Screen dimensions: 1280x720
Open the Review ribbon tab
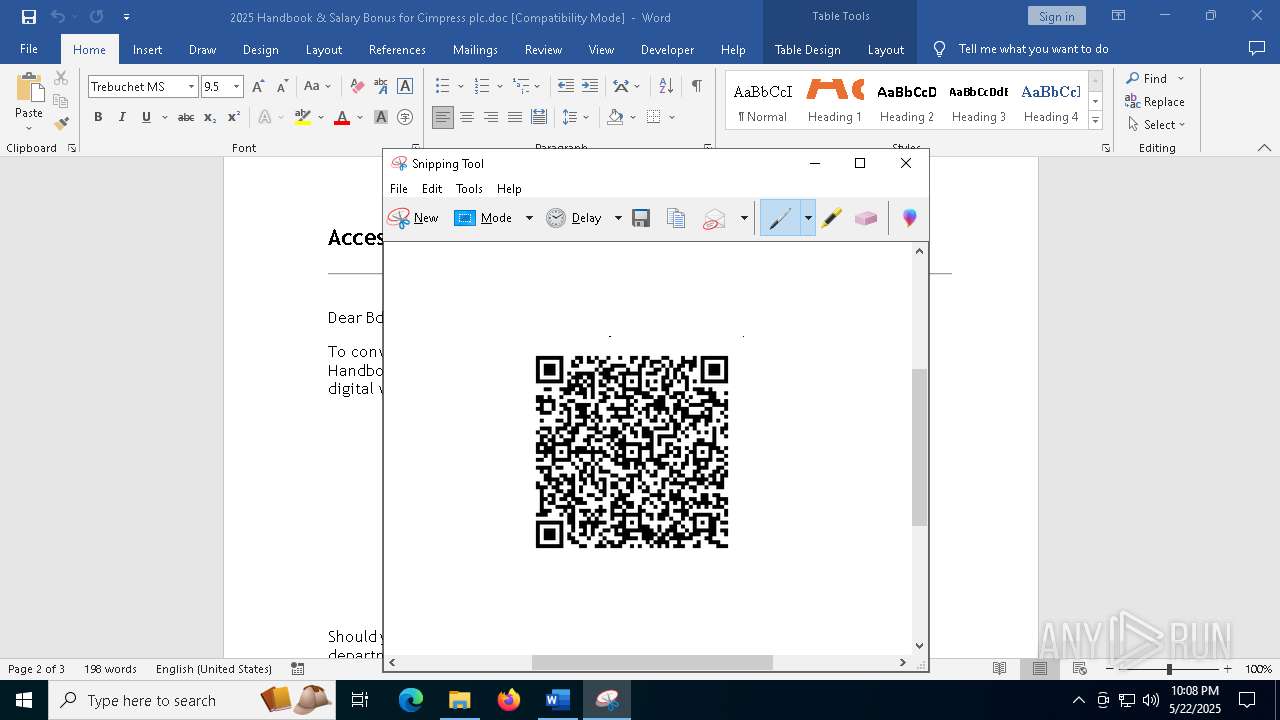[x=543, y=49]
